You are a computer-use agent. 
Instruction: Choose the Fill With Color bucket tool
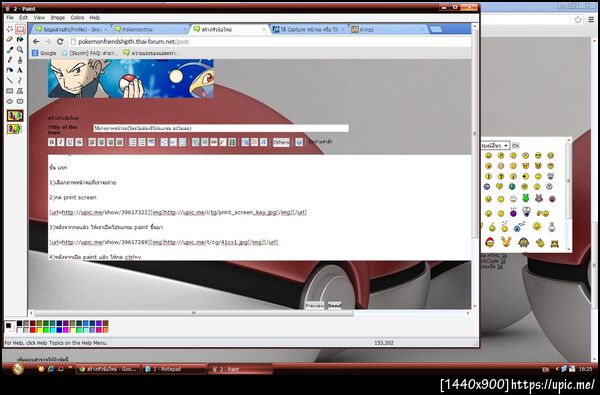click(x=20, y=39)
